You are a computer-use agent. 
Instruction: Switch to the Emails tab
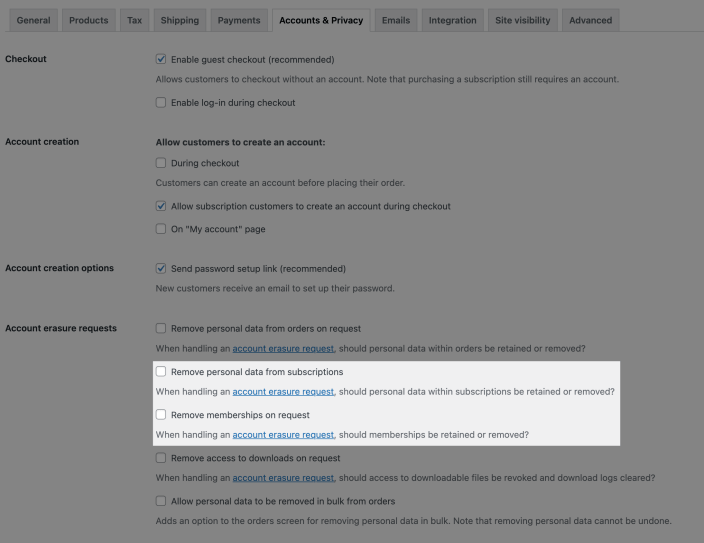click(x=396, y=20)
